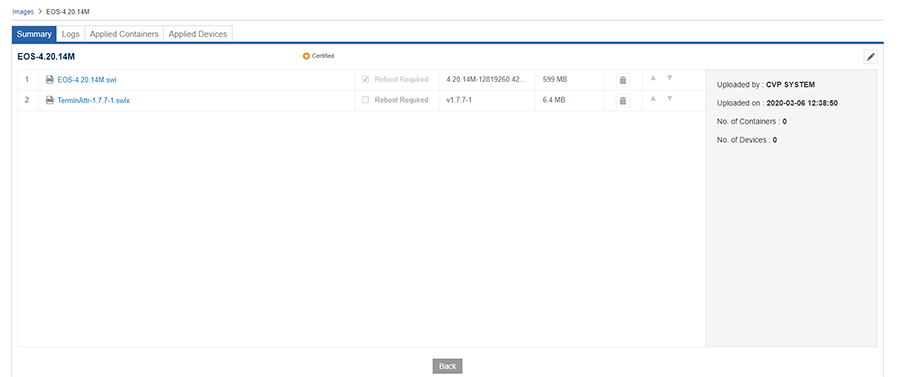Delete EOS-4.20.14M.swi using trash icon
The width and height of the screenshot is (900, 377).
click(623, 80)
